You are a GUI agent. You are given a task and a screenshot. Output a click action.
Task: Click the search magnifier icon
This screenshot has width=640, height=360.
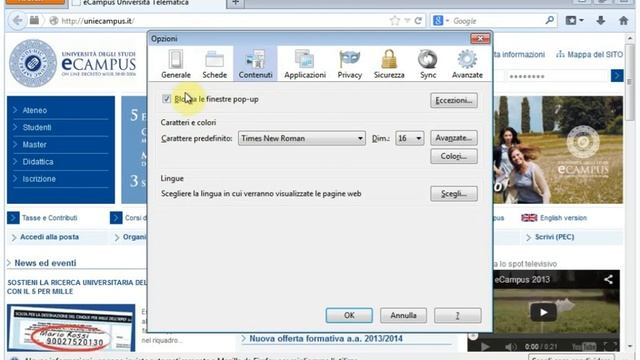[549, 20]
